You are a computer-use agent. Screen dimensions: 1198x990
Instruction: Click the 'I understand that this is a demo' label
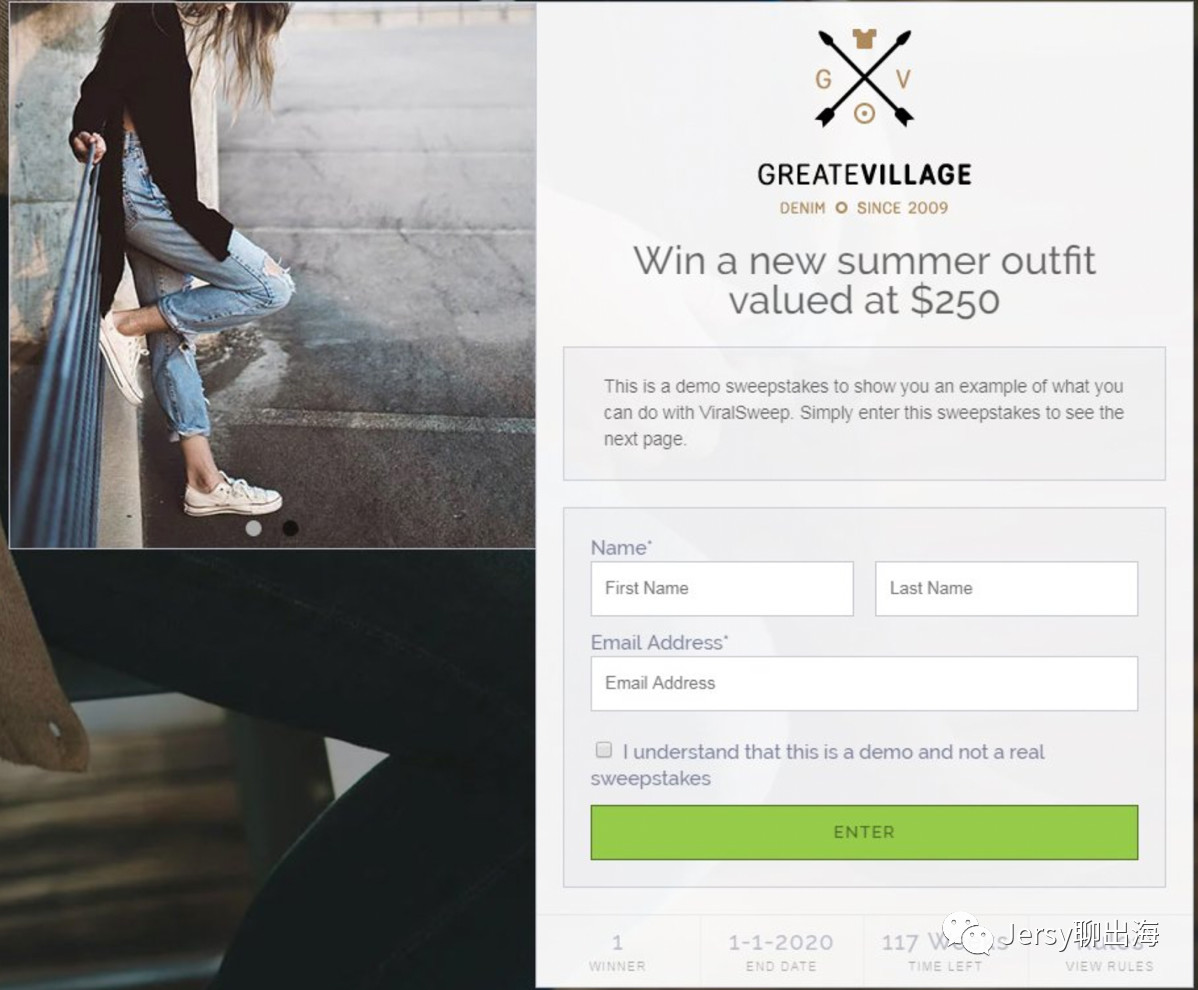[x=818, y=765]
